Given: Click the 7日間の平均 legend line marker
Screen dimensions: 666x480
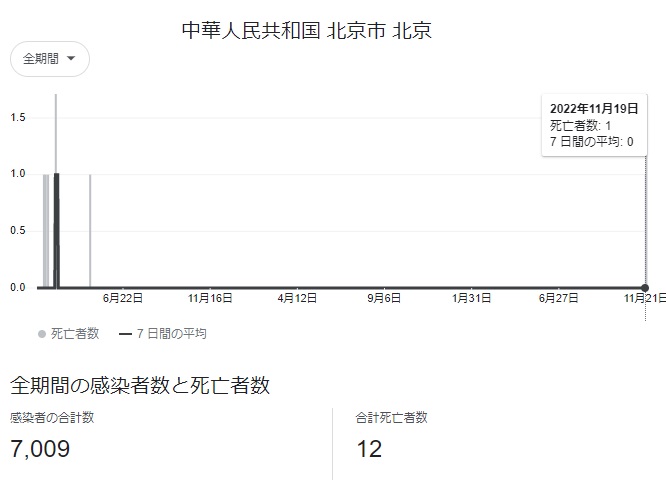Looking at the screenshot, I should click(126, 334).
